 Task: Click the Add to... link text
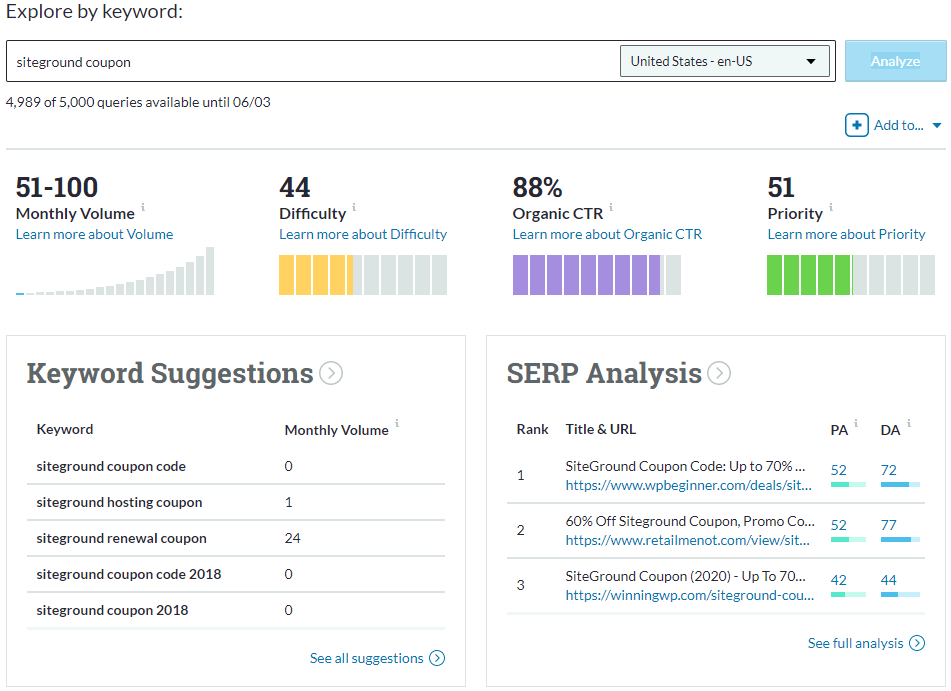(898, 126)
